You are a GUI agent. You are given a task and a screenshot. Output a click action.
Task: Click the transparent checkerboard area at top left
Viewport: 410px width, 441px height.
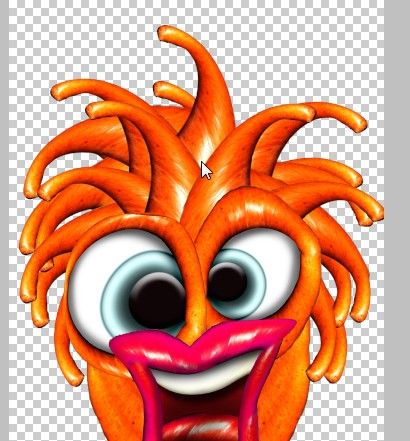pos(67,40)
